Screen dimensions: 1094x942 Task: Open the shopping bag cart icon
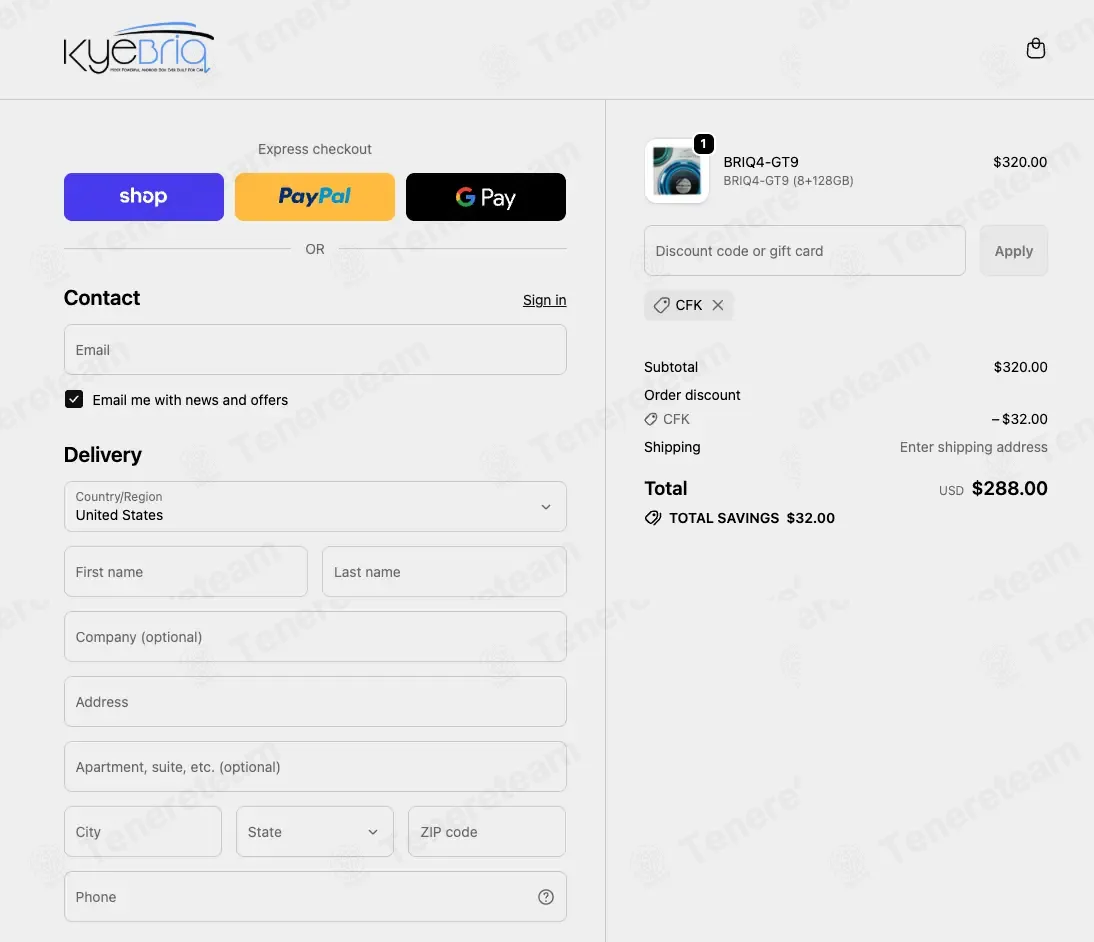click(x=1035, y=48)
